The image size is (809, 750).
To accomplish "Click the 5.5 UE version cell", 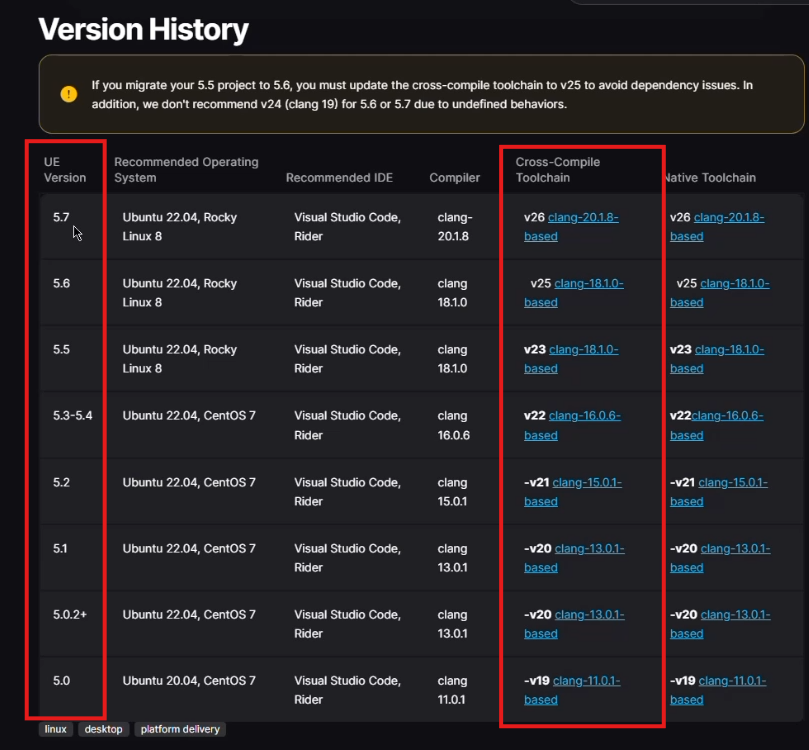I will point(61,350).
